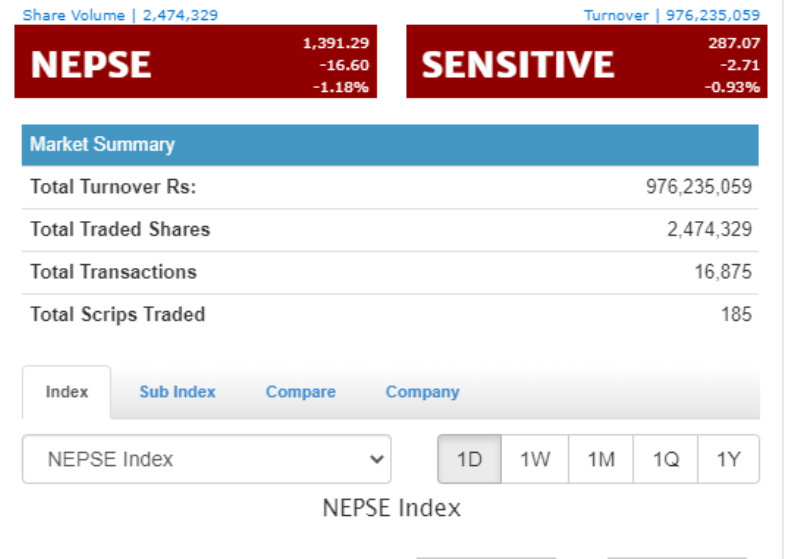The height and width of the screenshot is (559, 800).
Task: Click the NEPSE index red panel
Action: [195, 61]
